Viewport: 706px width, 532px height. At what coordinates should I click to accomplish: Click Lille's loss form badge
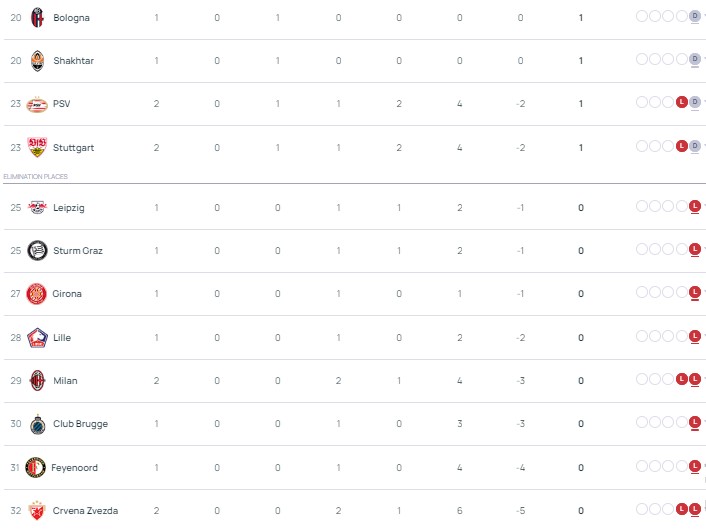click(694, 337)
